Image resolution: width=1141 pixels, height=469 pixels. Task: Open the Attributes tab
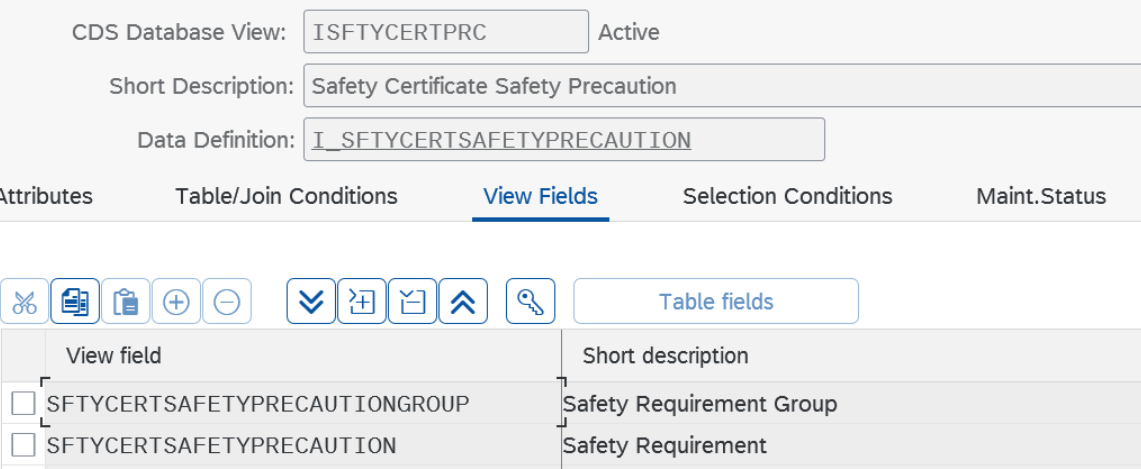pyautogui.click(x=45, y=196)
